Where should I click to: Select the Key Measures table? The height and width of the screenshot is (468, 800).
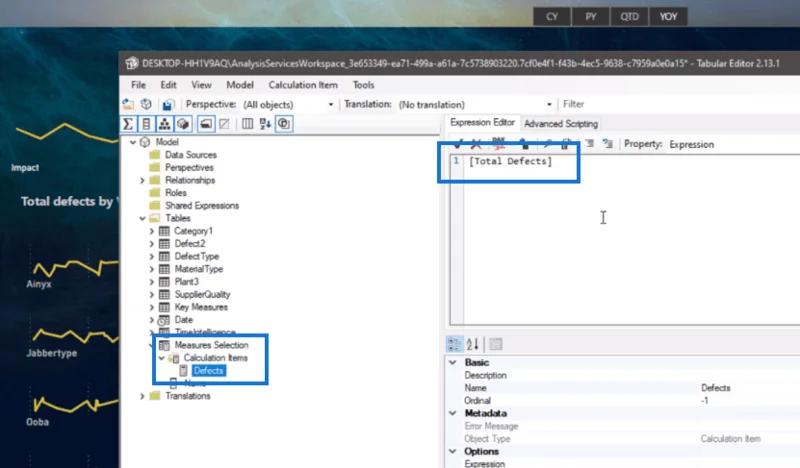(x=201, y=307)
